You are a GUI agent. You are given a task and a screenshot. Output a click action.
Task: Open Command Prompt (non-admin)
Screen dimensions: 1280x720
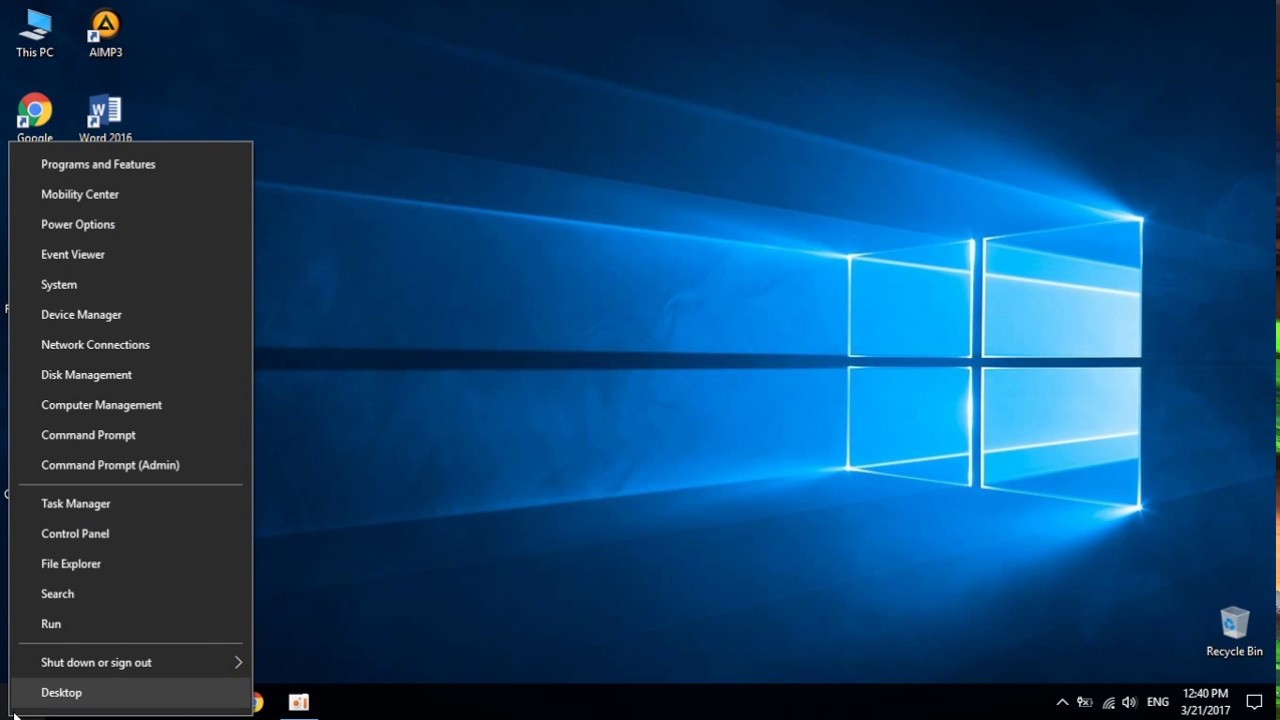(x=130, y=434)
